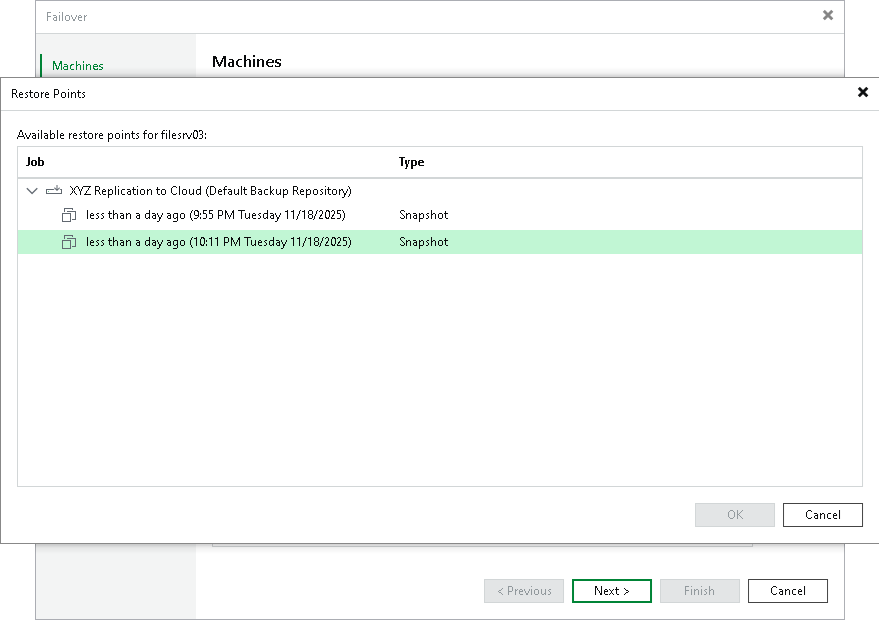Click the replication arrow icon in the job row

point(55,190)
